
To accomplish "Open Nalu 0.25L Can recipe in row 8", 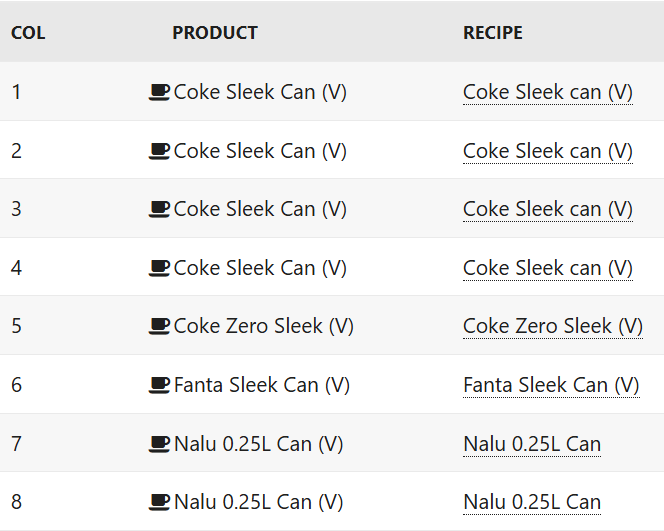I will 532,502.
